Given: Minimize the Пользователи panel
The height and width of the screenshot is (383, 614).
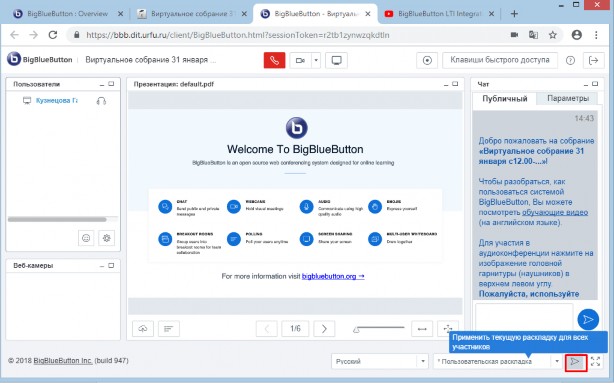Looking at the screenshot, I should (102, 84).
